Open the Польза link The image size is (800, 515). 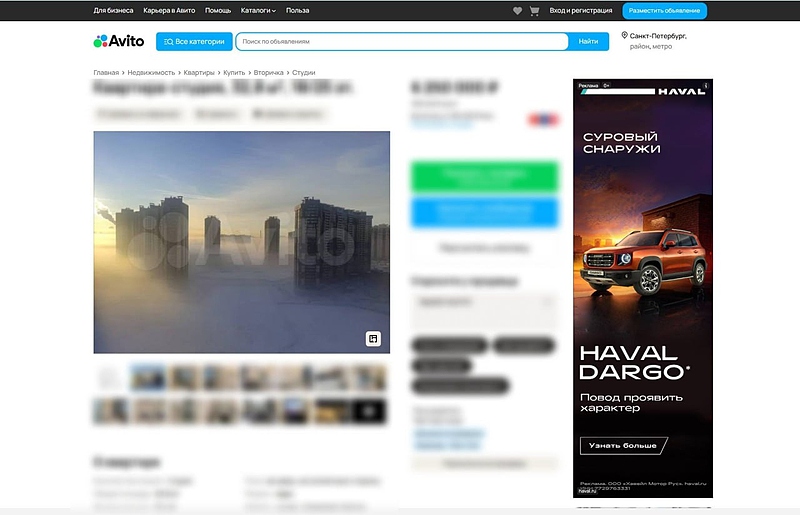click(x=297, y=11)
